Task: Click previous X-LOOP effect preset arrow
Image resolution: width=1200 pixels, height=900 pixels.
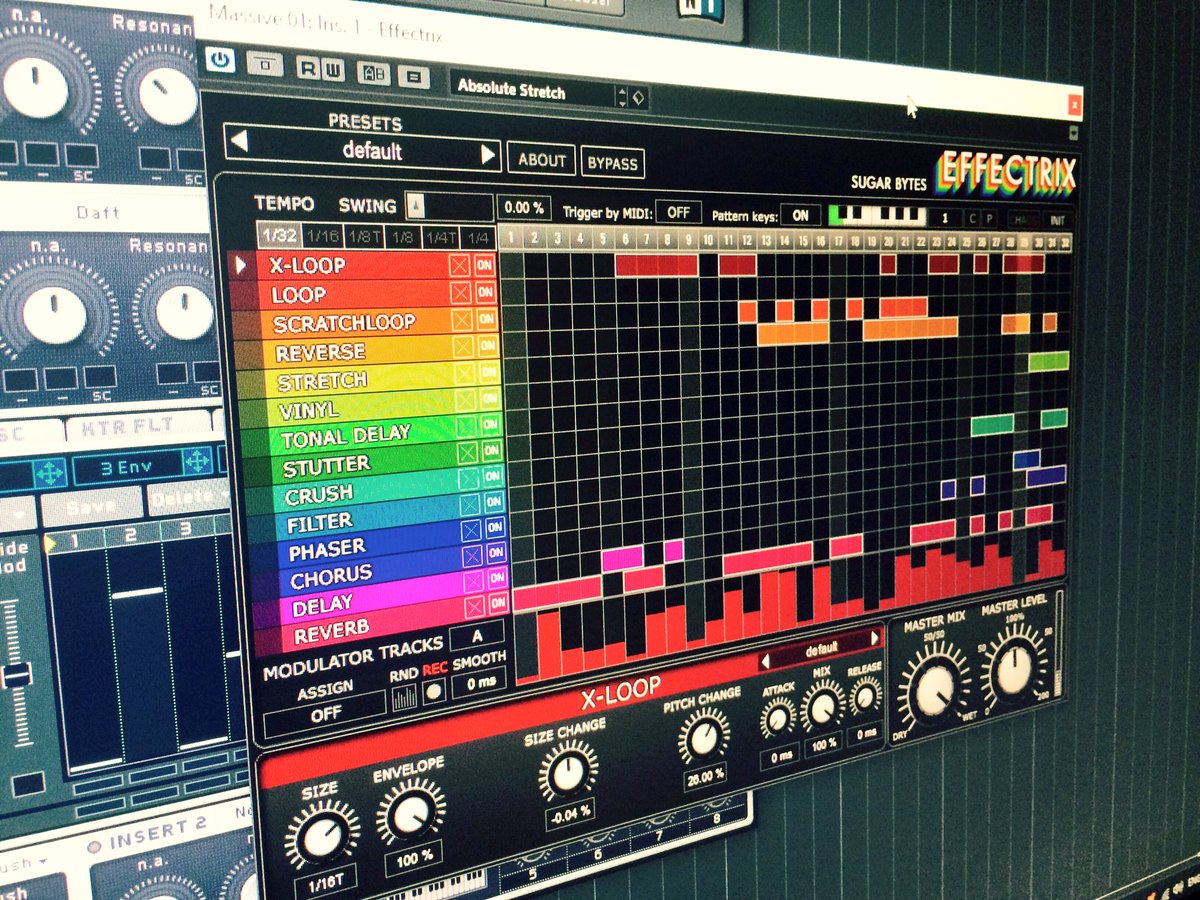Action: click(x=766, y=660)
